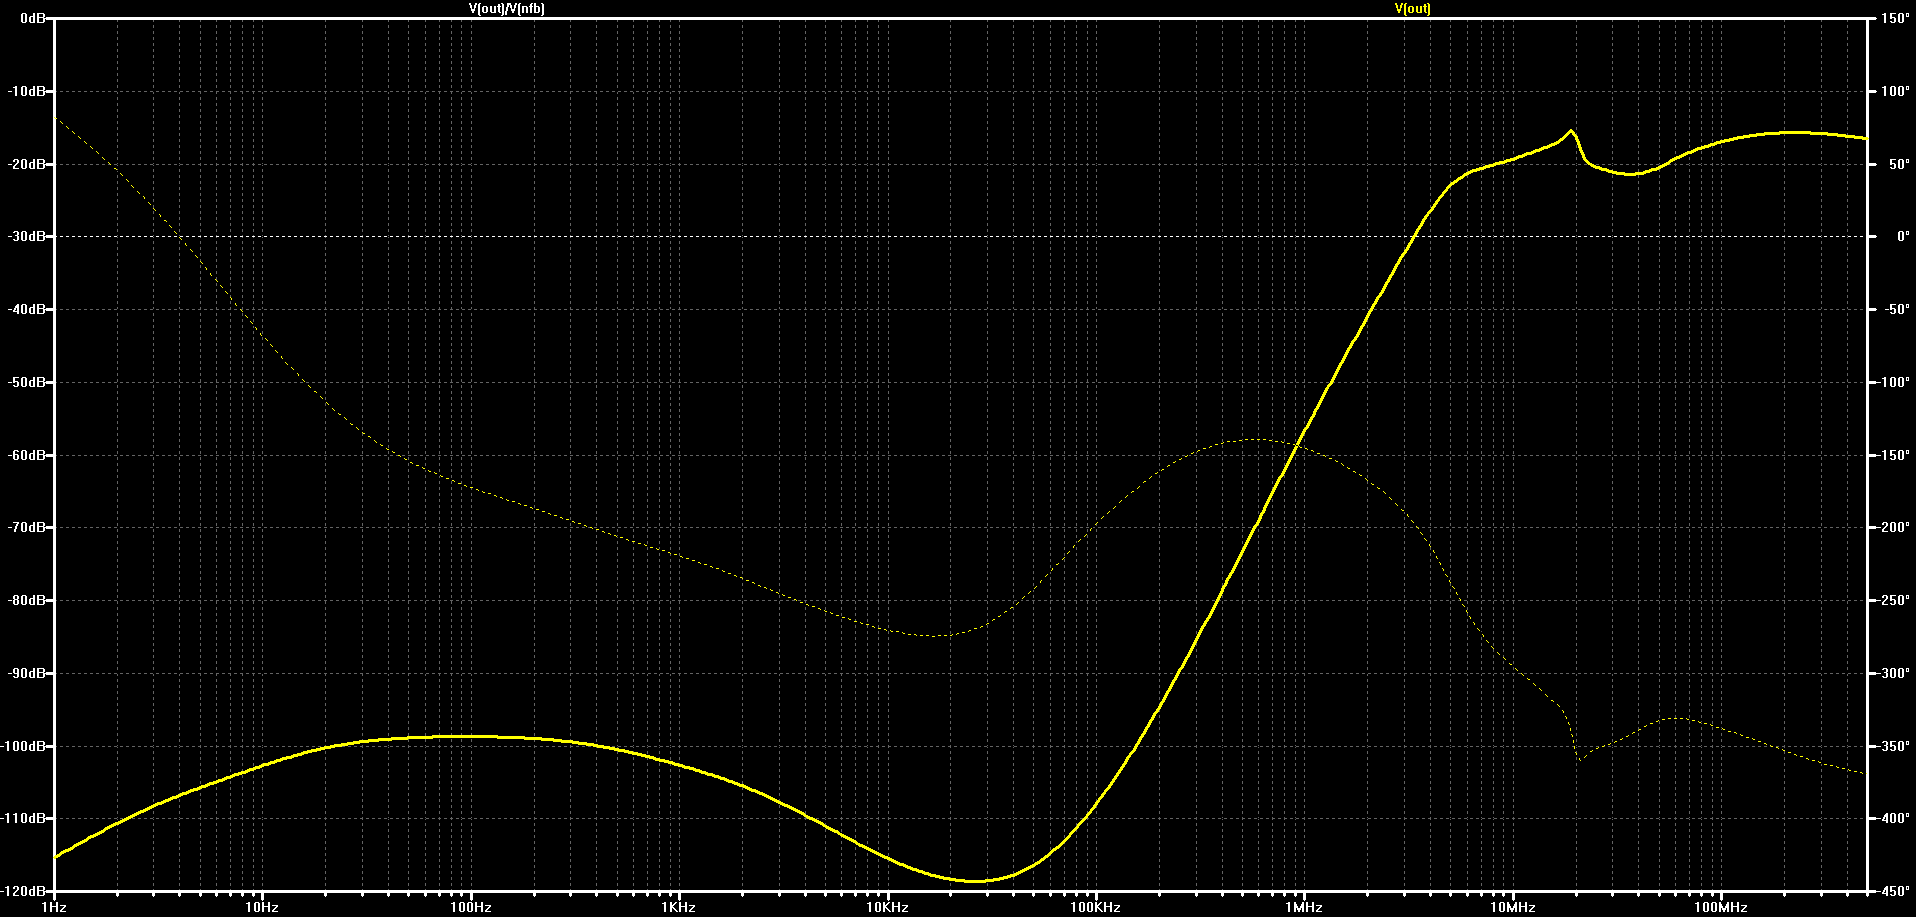Click the -100dB left axis label
Viewport: 1916px width, 917px height.
[x=24, y=746]
